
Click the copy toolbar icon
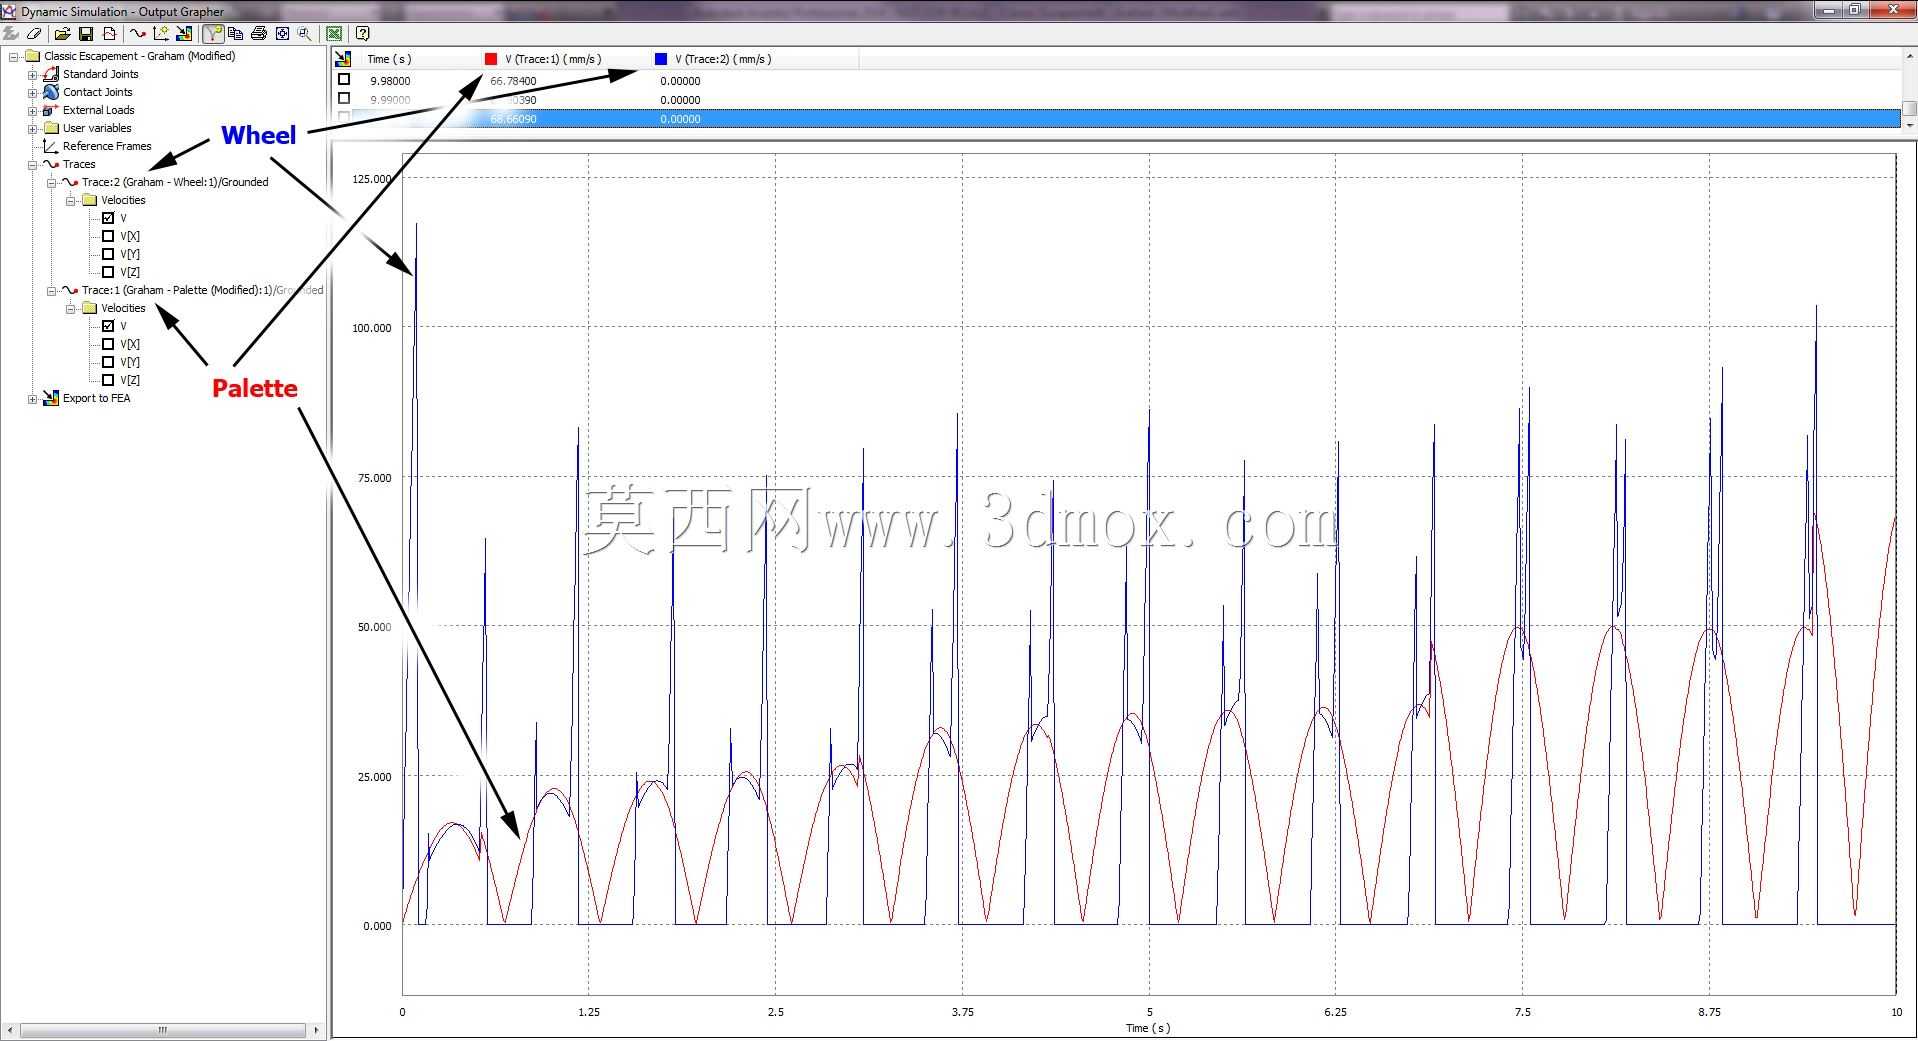click(236, 33)
